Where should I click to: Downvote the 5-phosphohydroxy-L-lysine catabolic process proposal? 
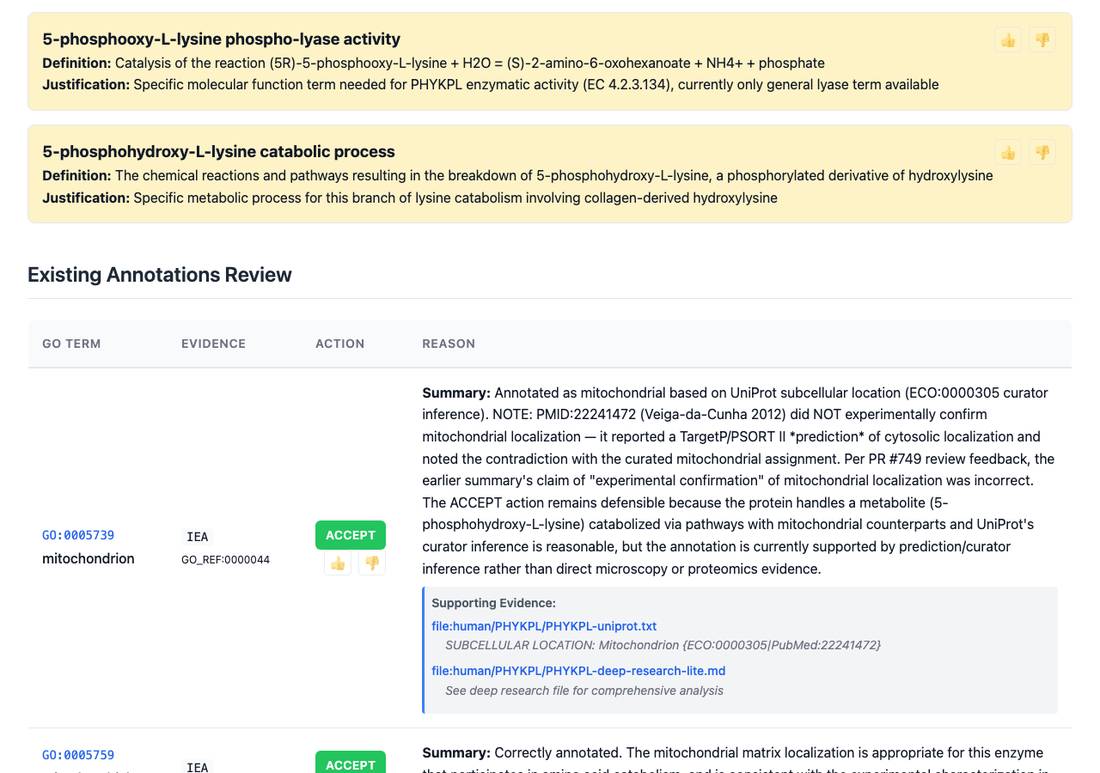point(1042,153)
